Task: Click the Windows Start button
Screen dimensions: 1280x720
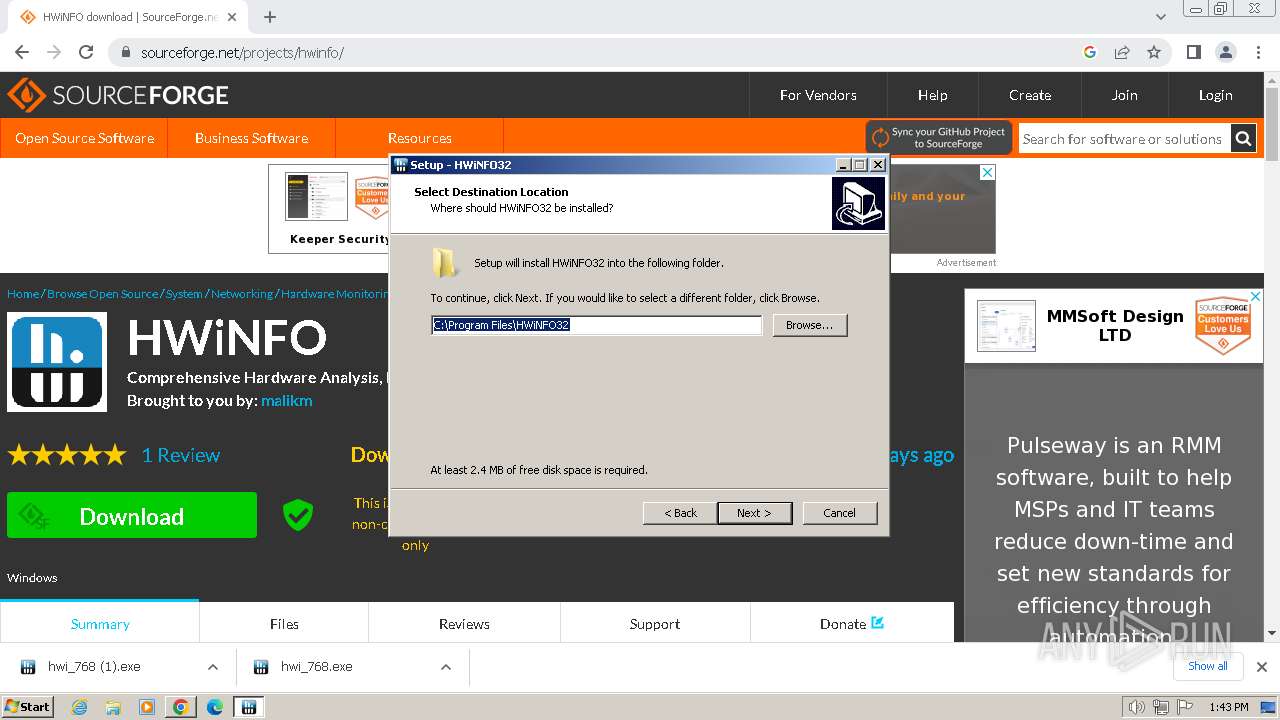Action: click(x=28, y=707)
